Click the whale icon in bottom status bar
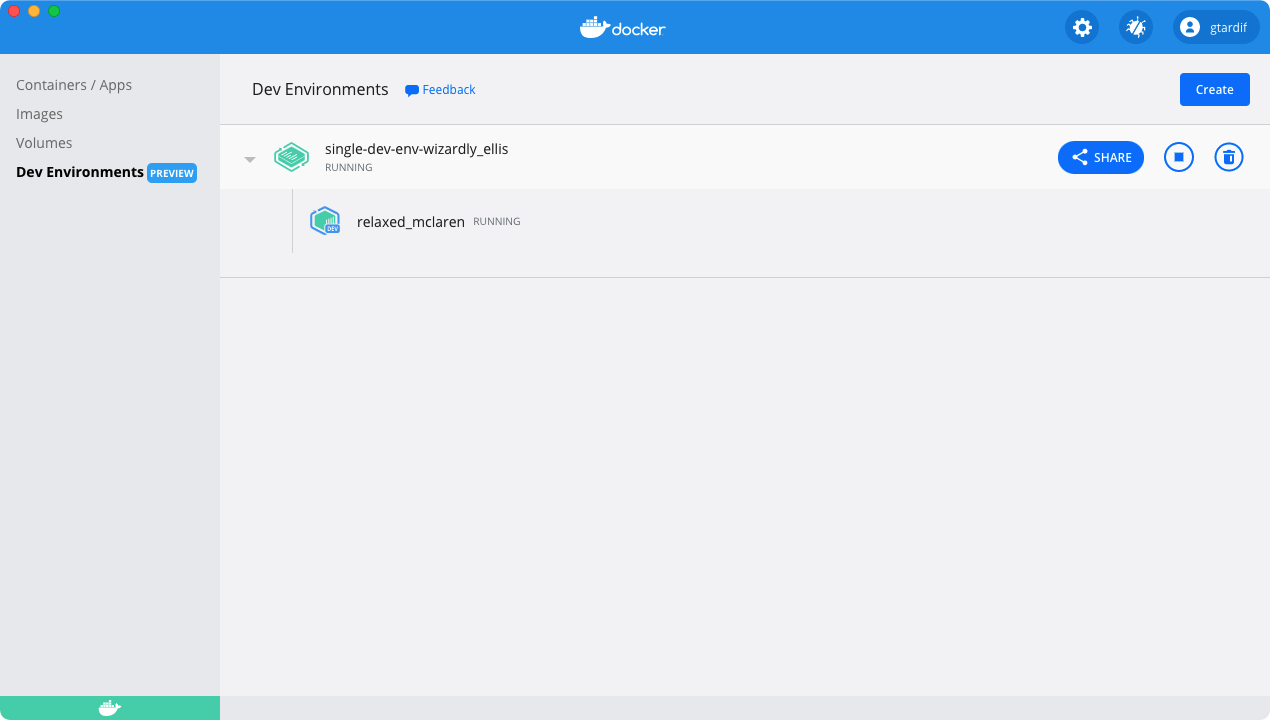This screenshot has height=720, width=1270. click(109, 708)
